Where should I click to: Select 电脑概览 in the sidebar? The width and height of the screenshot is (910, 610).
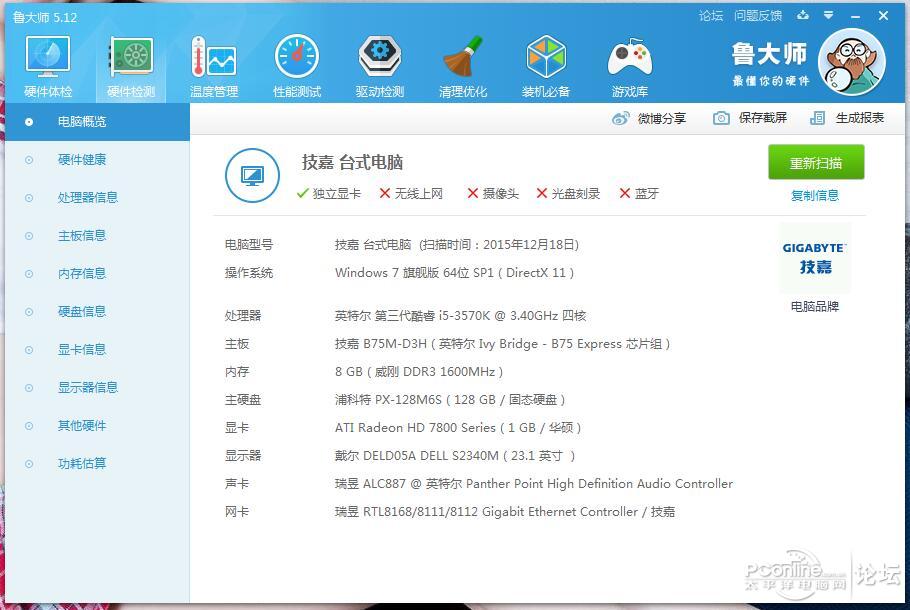(x=98, y=122)
